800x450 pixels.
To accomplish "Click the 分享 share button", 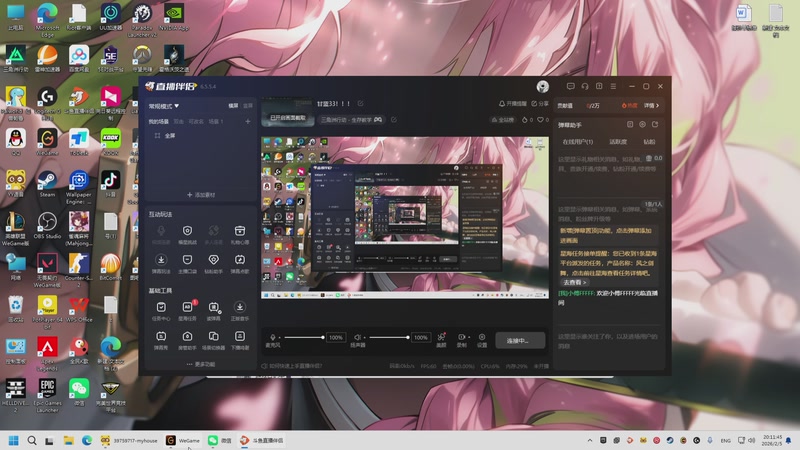I will pos(540,104).
